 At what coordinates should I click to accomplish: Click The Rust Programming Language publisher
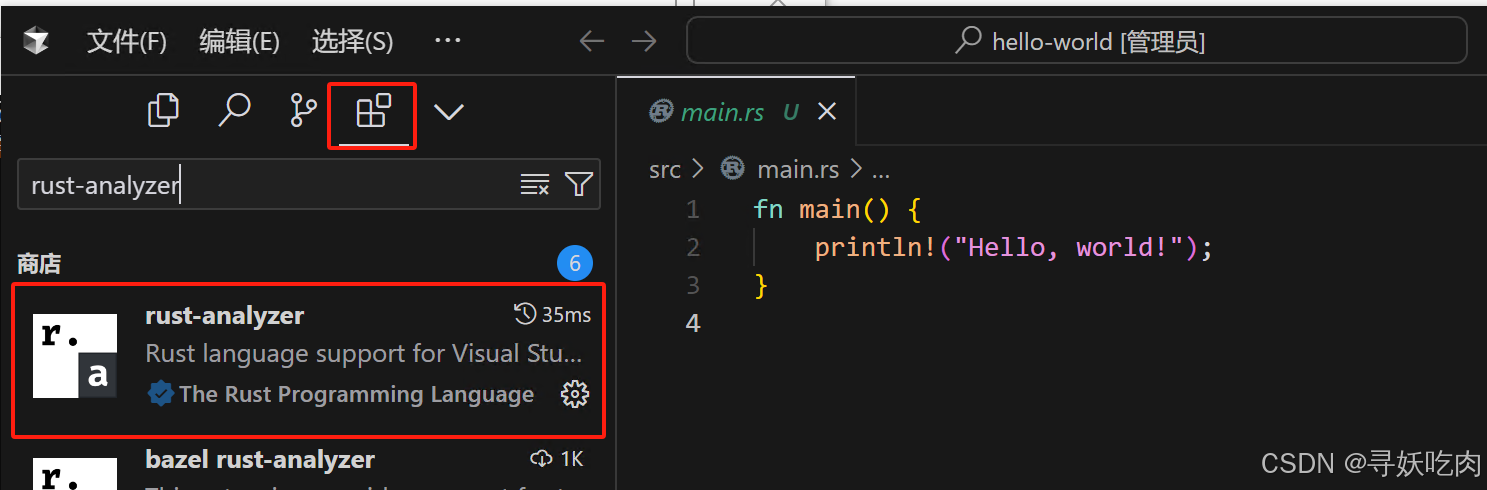point(356,394)
